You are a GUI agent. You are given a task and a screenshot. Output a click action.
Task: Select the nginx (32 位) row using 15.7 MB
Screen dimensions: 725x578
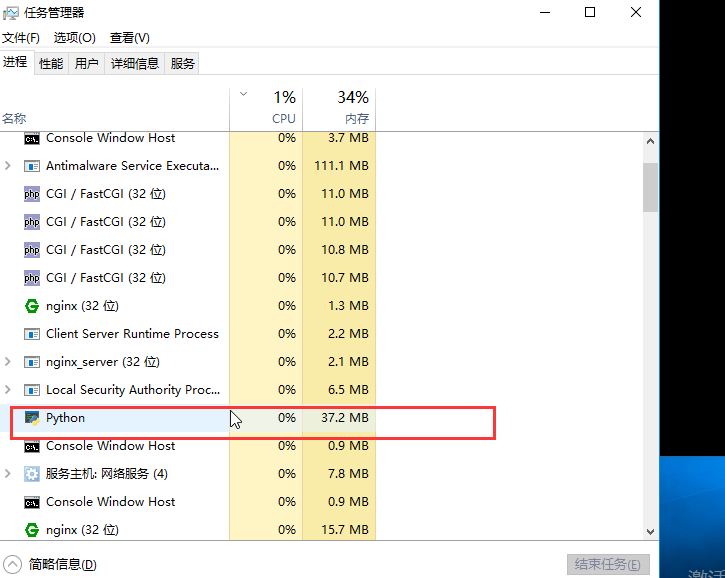pos(188,530)
